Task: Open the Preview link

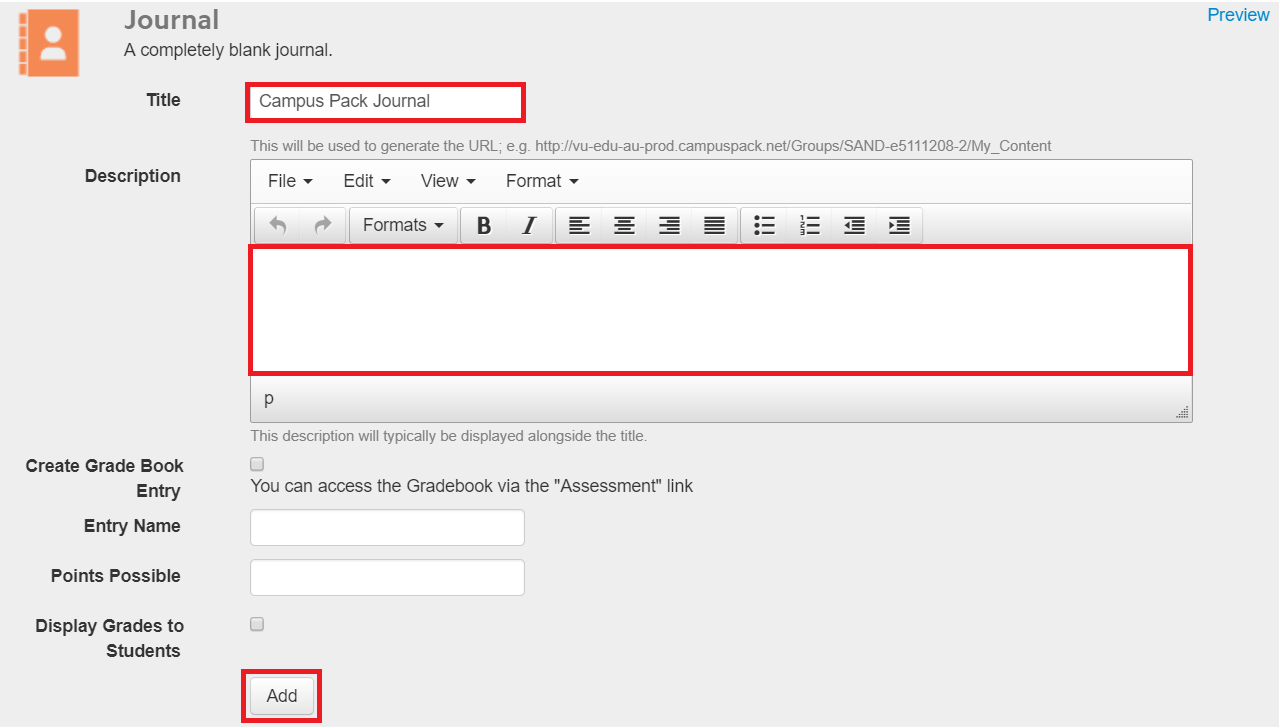Action: (x=1238, y=15)
